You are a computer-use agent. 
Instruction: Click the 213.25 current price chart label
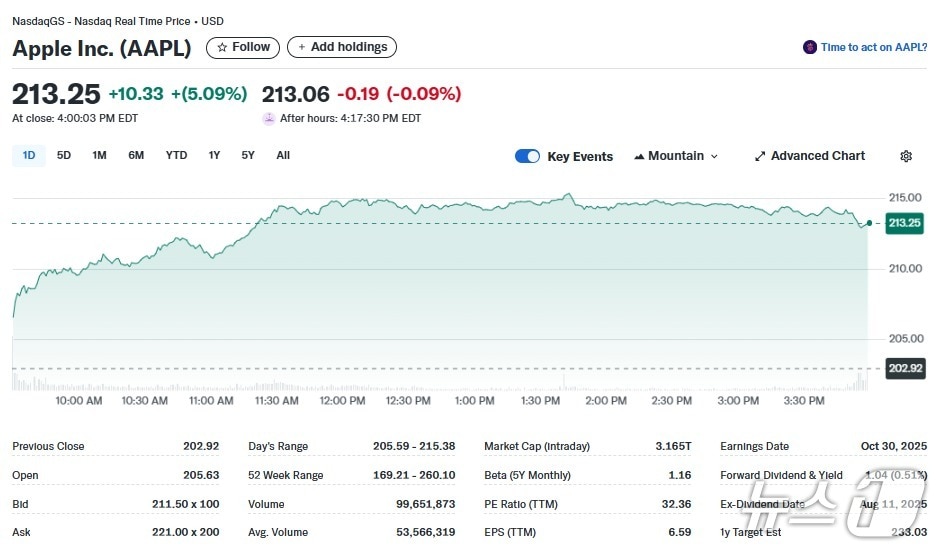pyautogui.click(x=905, y=223)
